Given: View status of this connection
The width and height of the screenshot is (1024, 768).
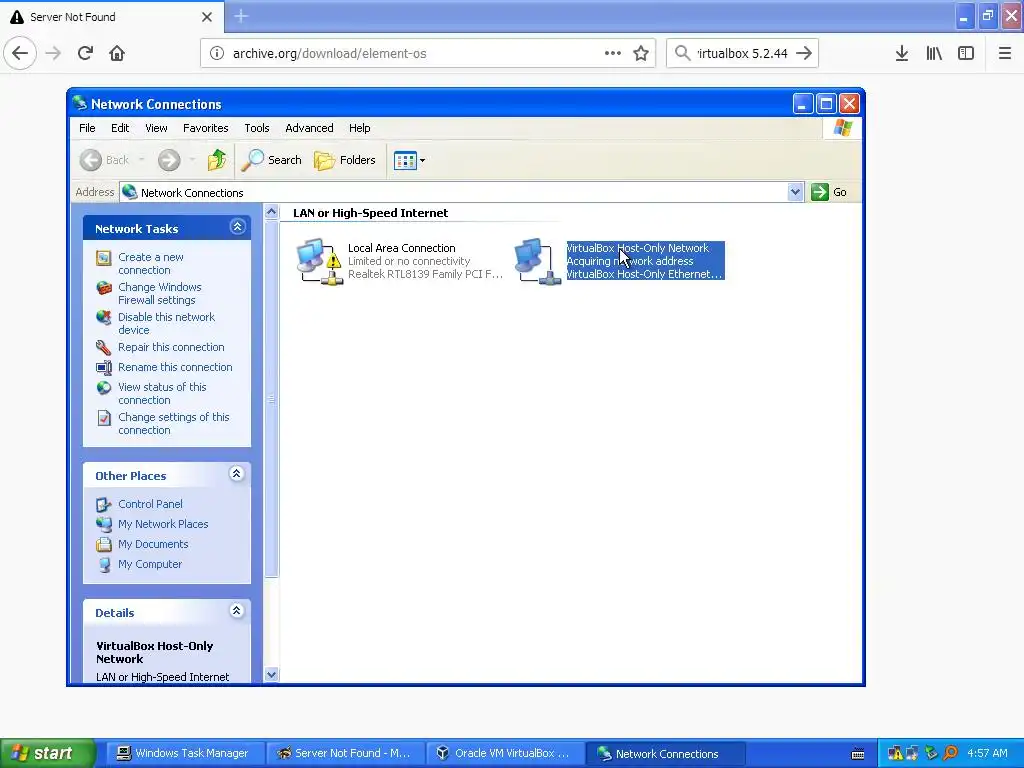Looking at the screenshot, I should (162, 394).
